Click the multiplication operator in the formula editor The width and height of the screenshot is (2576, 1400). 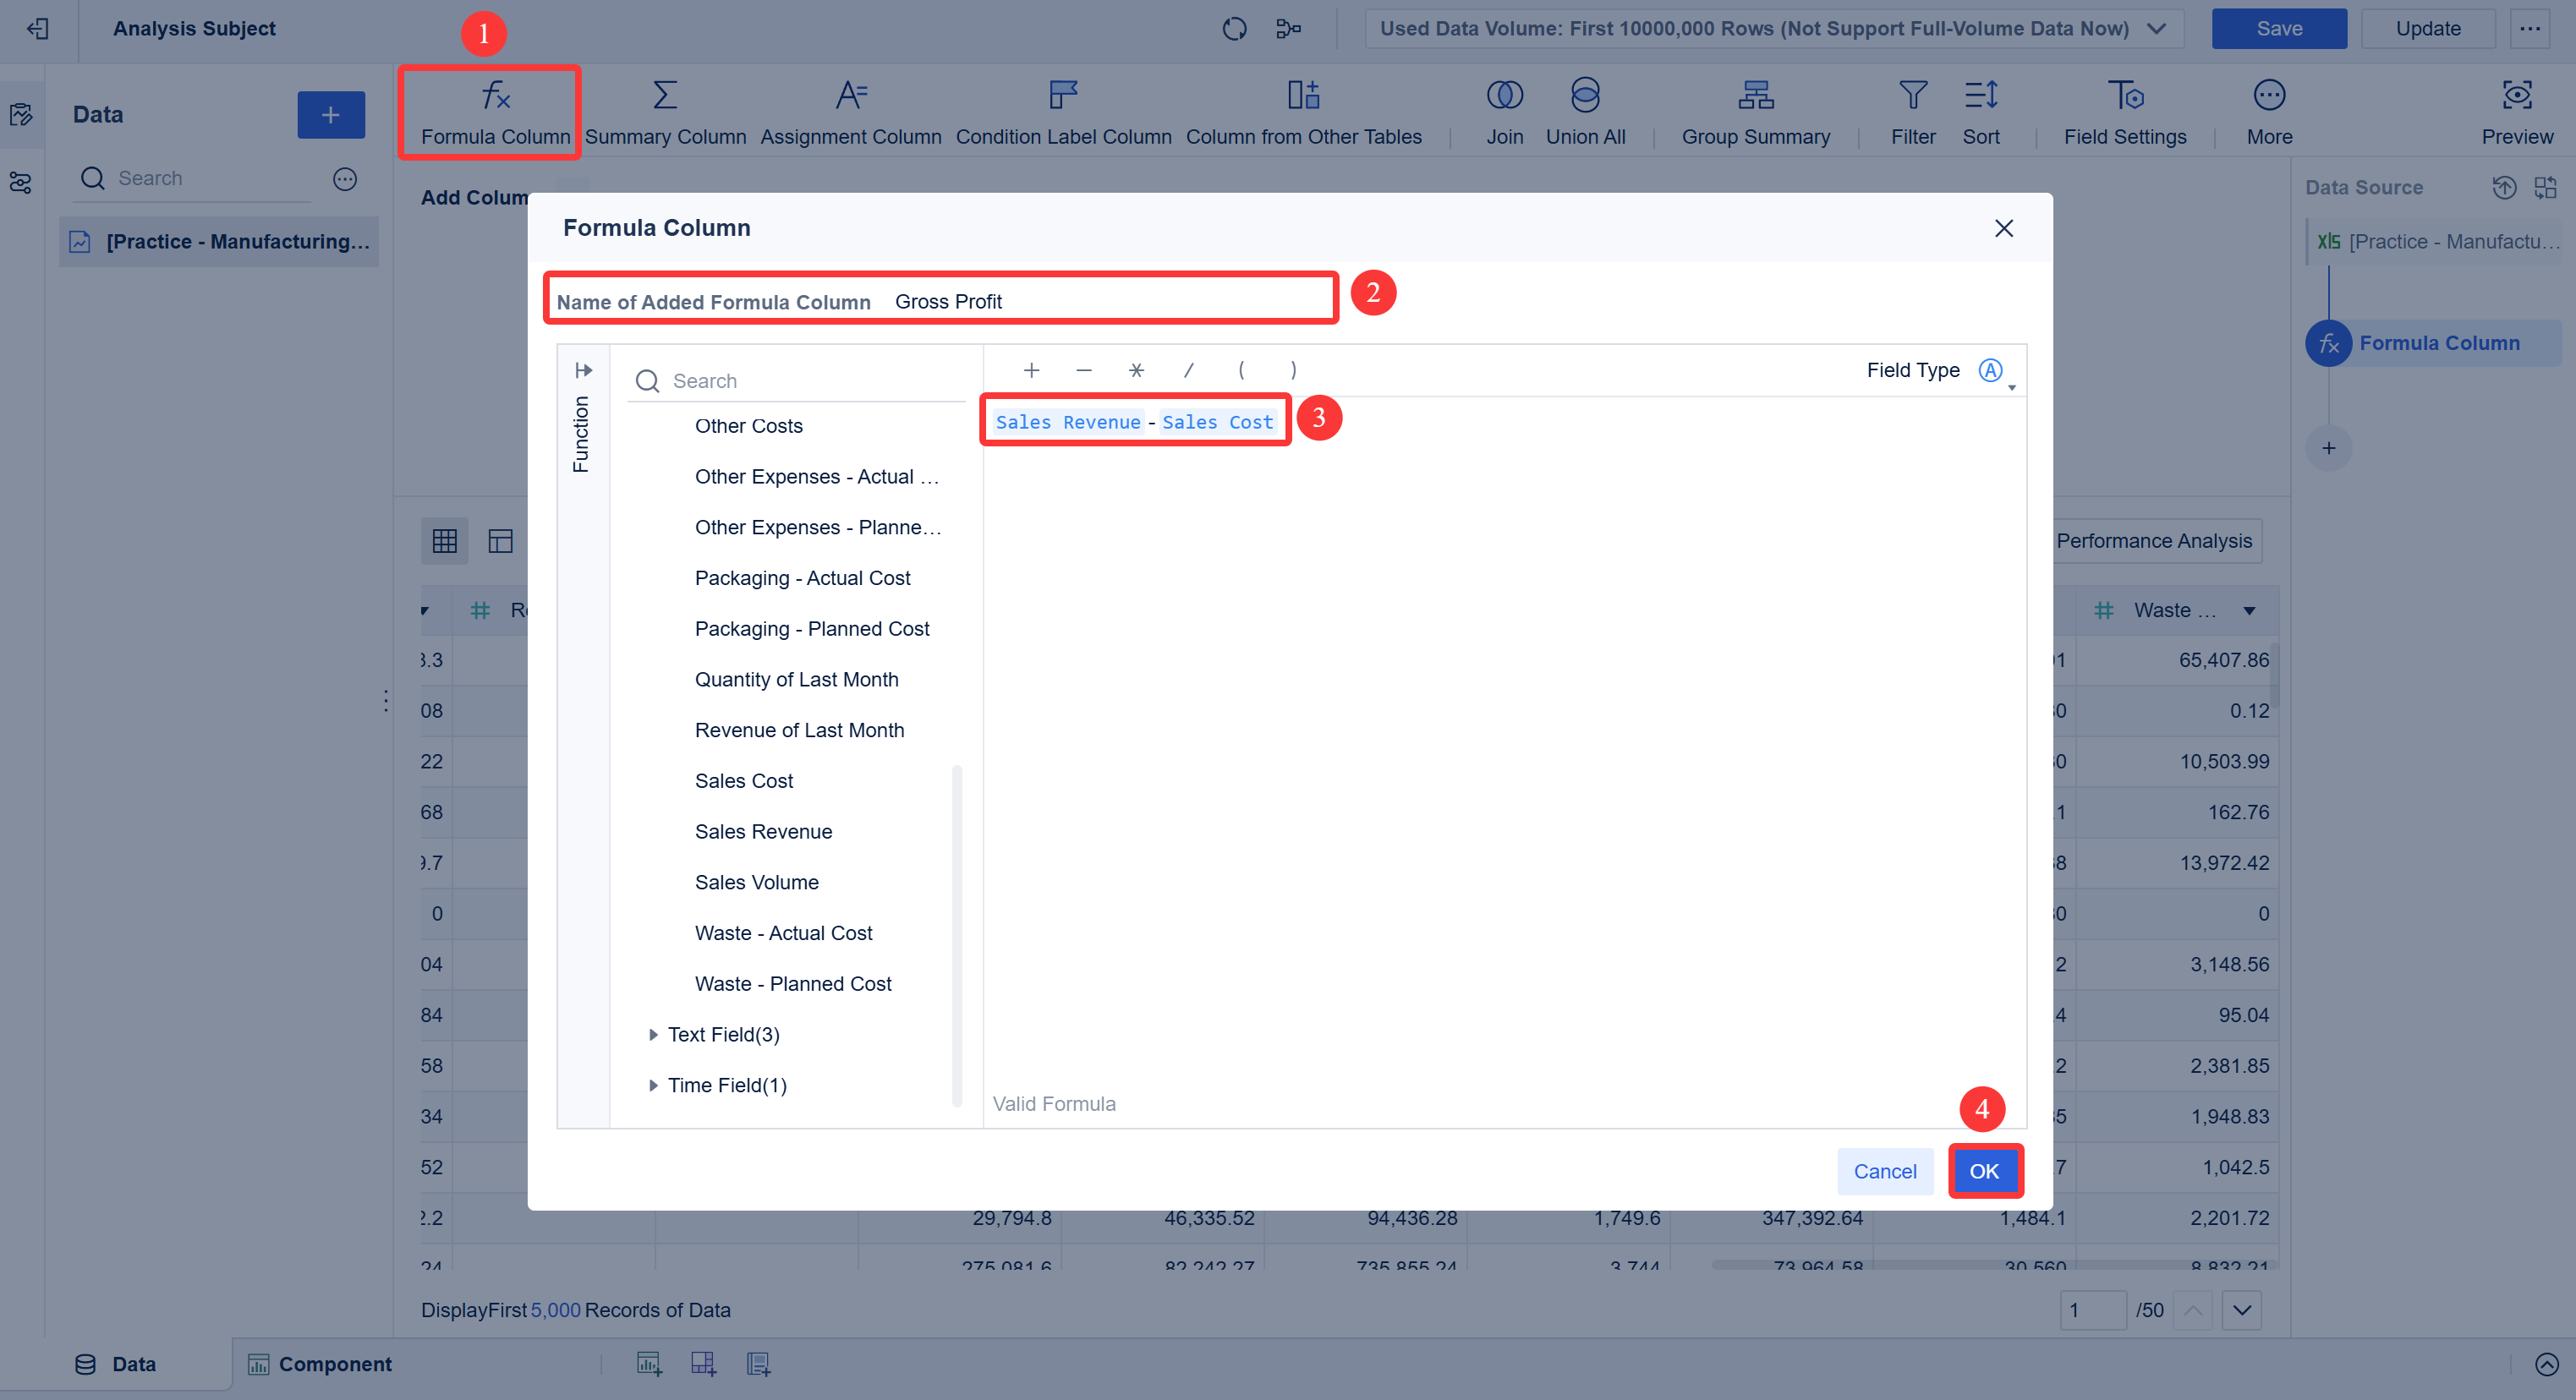(1137, 370)
